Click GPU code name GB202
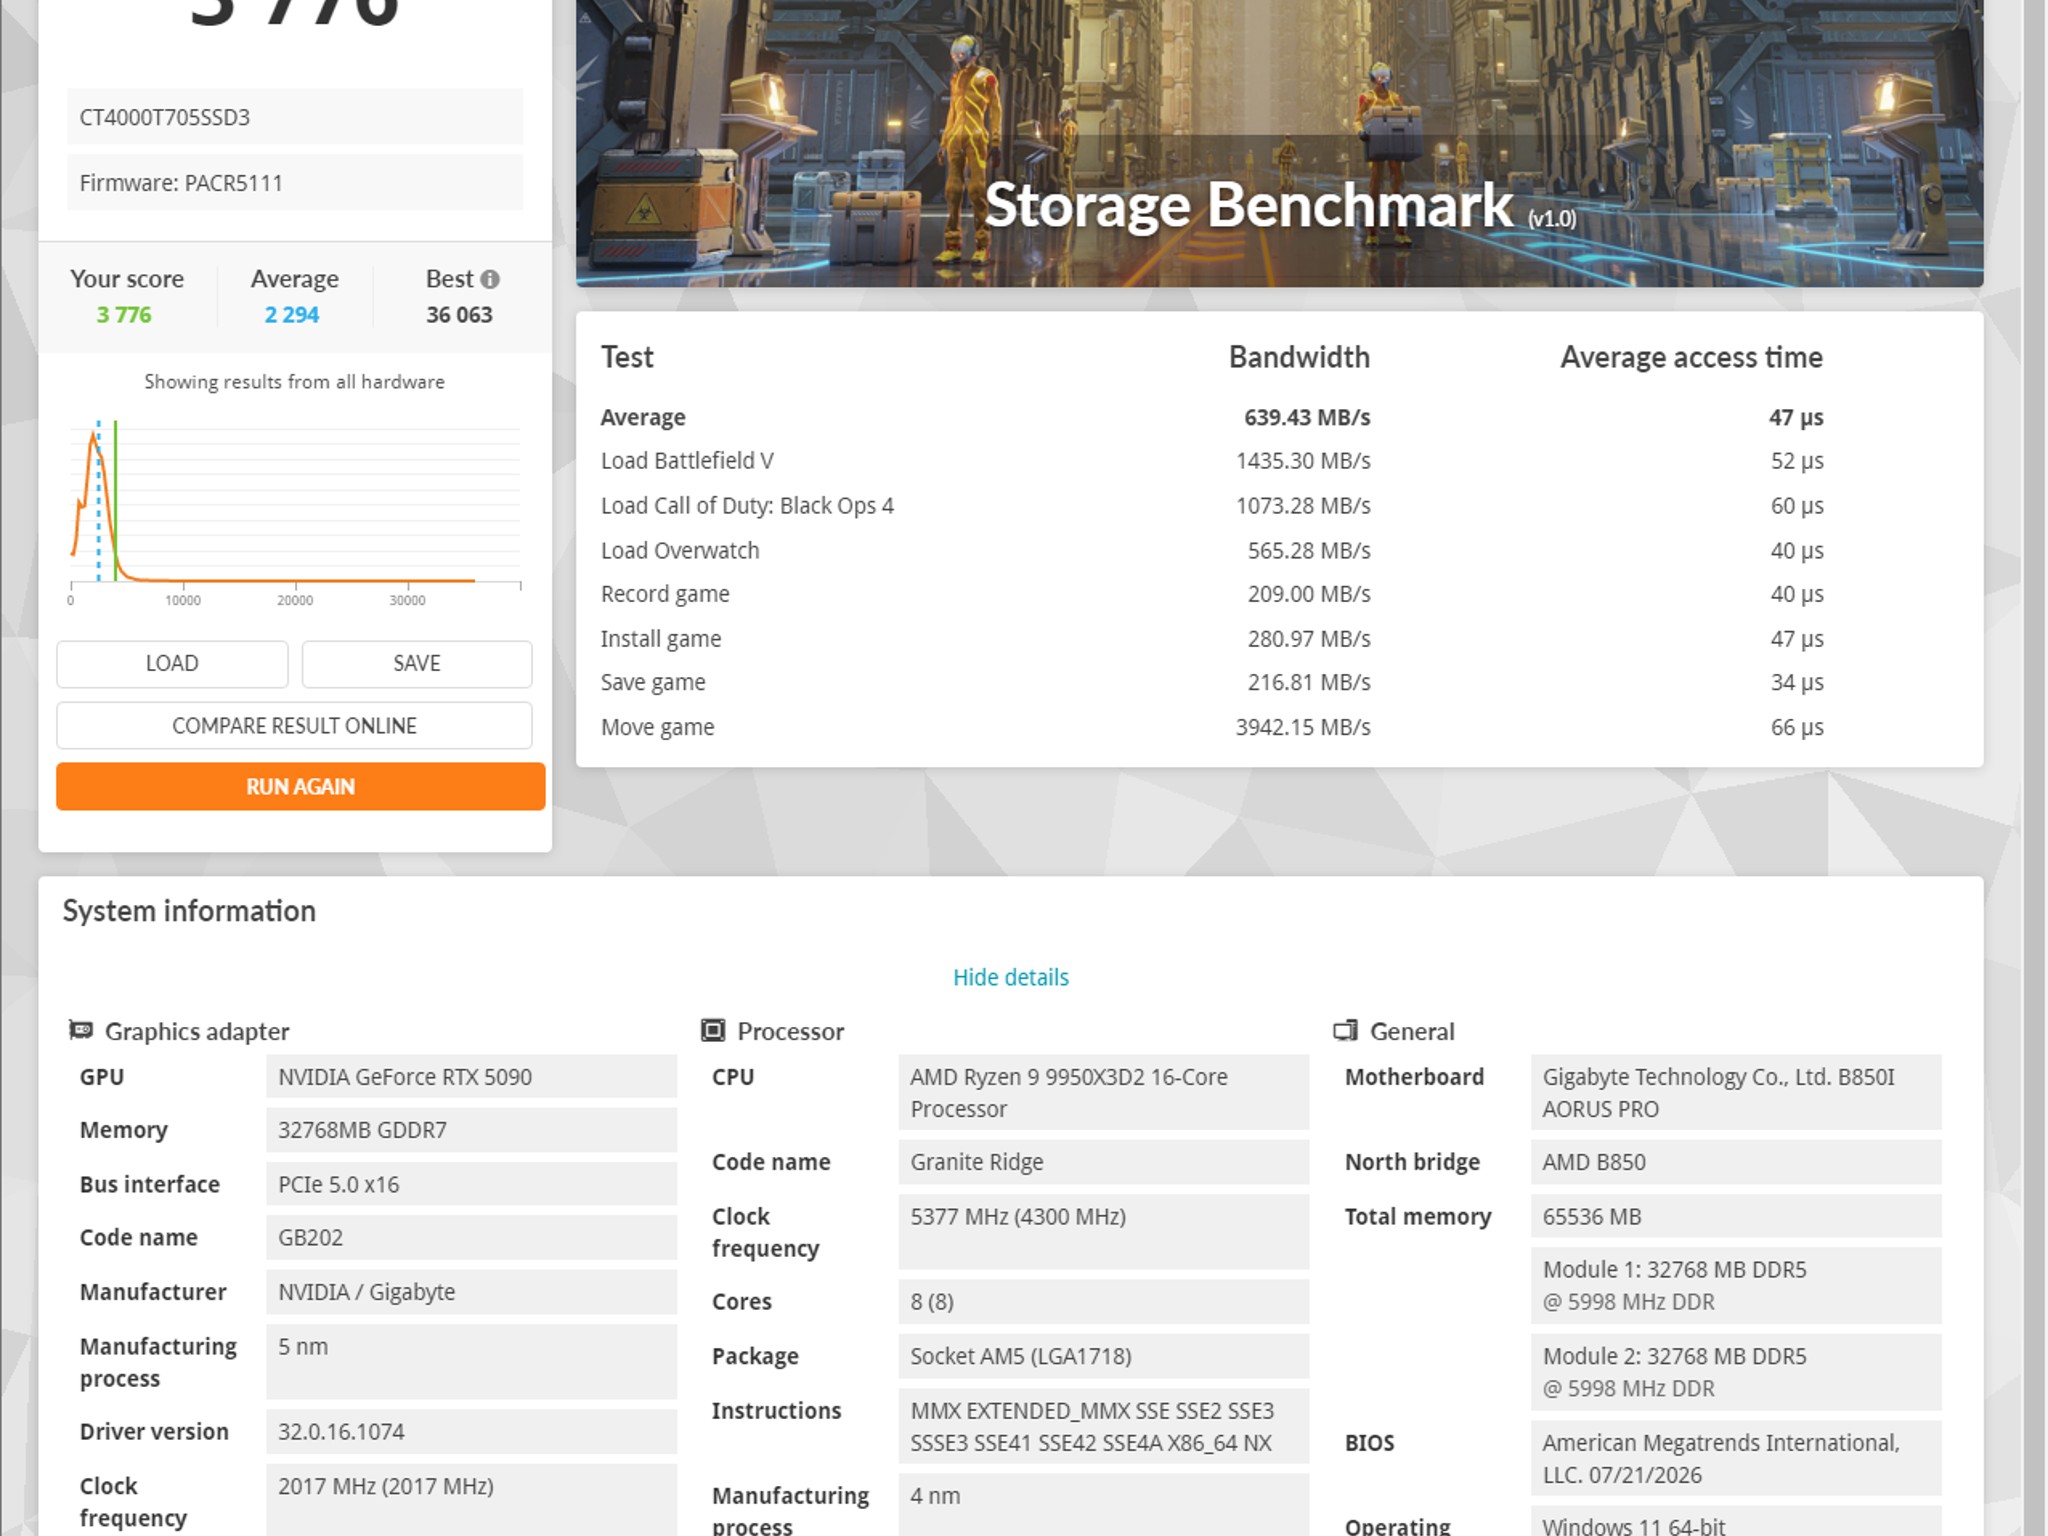The image size is (2048, 1536). click(471, 1237)
